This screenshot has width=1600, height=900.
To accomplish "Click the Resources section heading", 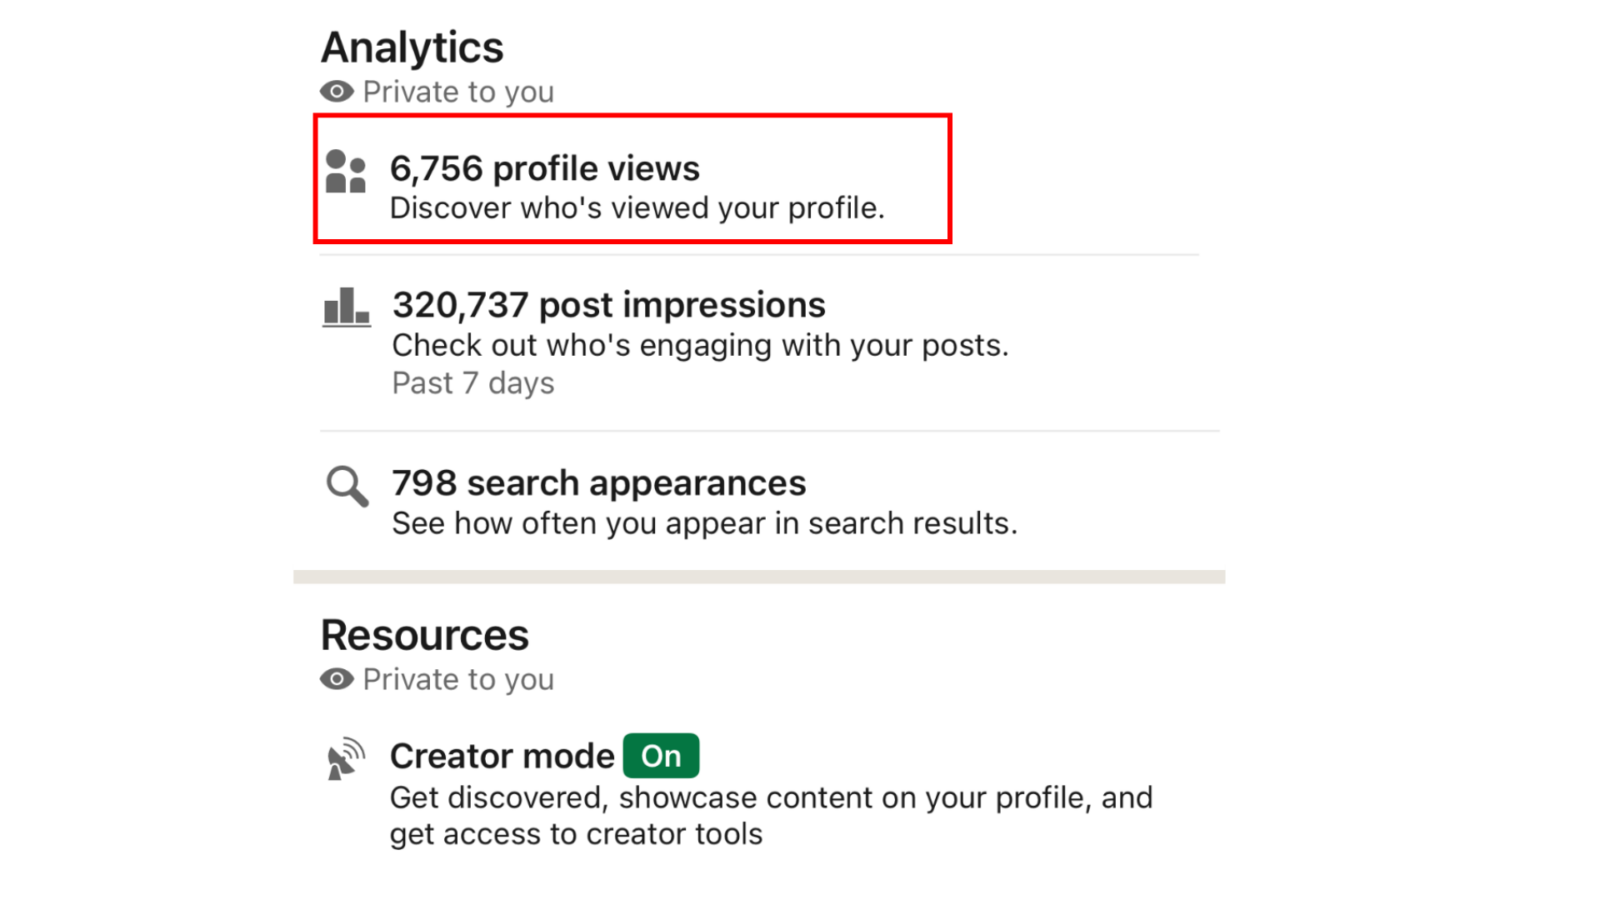I will (424, 634).
